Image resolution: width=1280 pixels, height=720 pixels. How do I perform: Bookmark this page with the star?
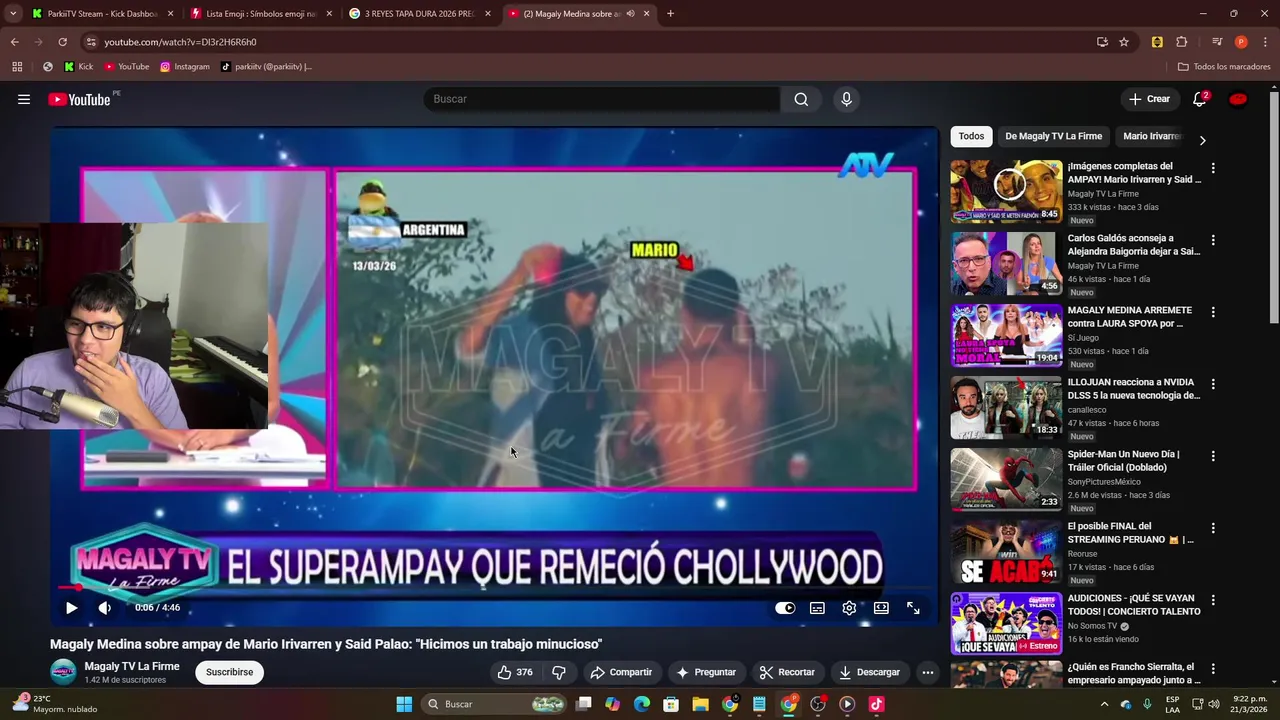pos(1124,42)
